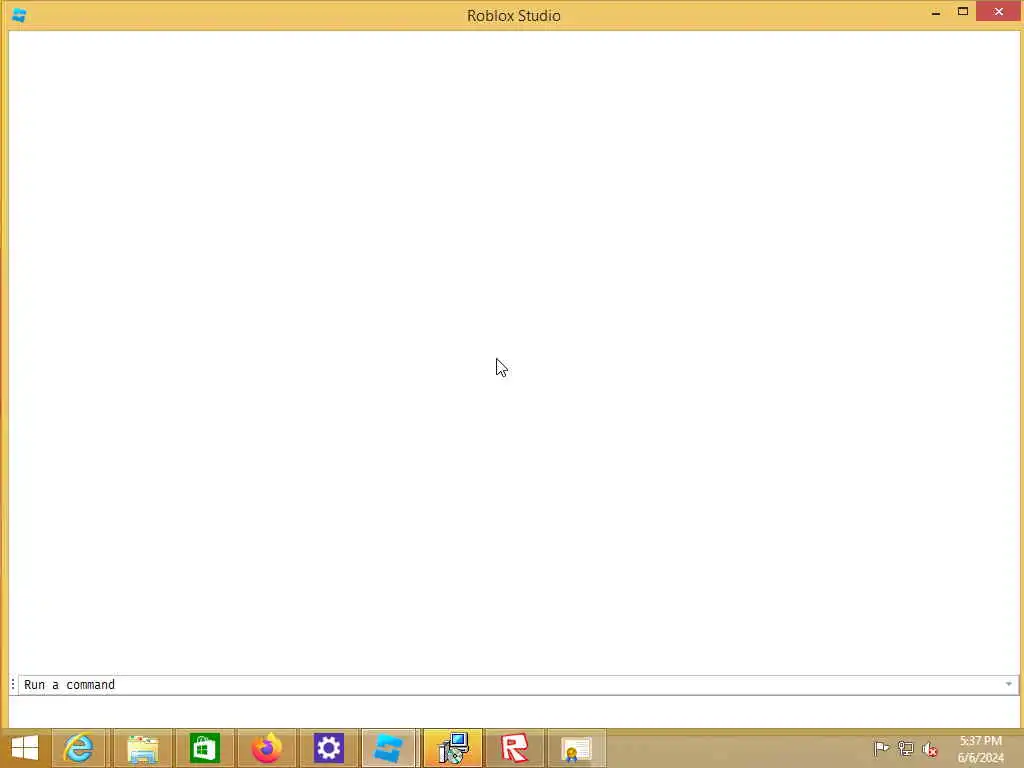Image resolution: width=1024 pixels, height=768 pixels.
Task: Minimize the Roblox Studio window
Action: pos(936,12)
